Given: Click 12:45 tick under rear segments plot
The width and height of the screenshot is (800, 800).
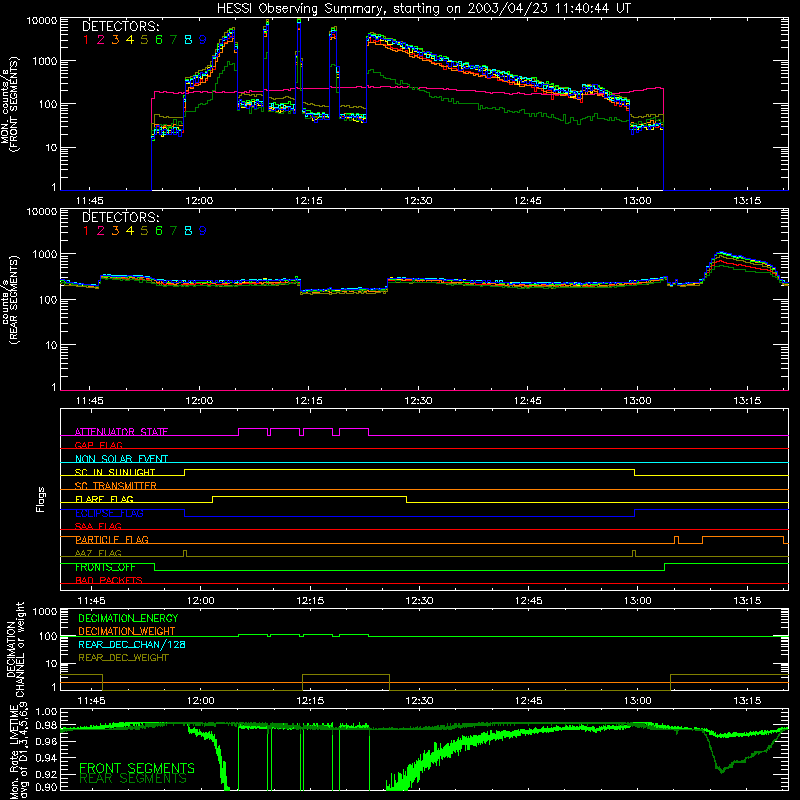Looking at the screenshot, I should [528, 401].
